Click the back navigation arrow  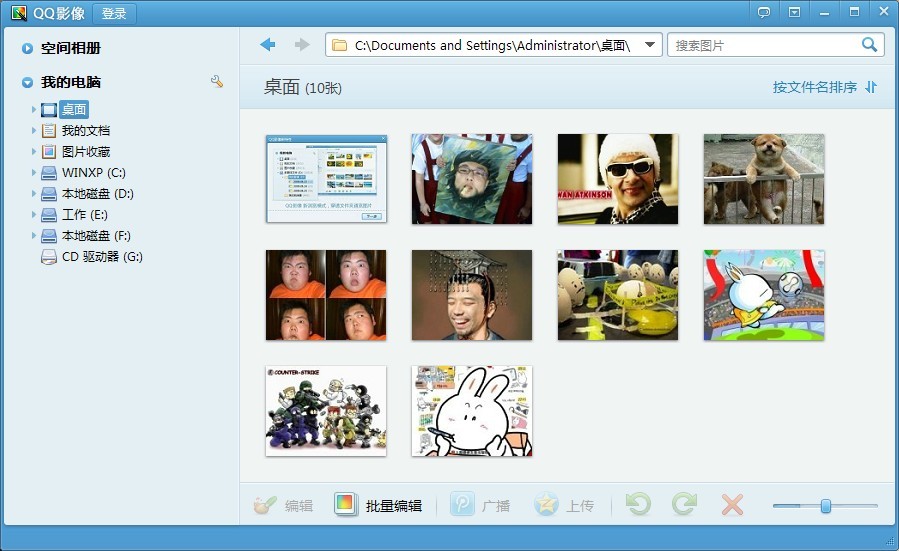pos(267,45)
